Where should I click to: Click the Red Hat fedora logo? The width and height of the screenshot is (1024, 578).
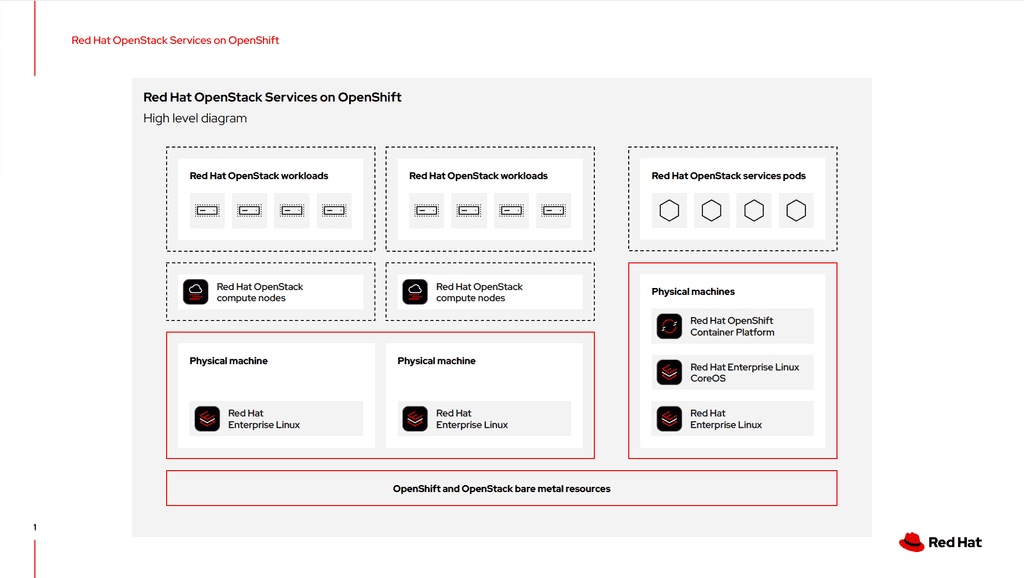(x=911, y=542)
